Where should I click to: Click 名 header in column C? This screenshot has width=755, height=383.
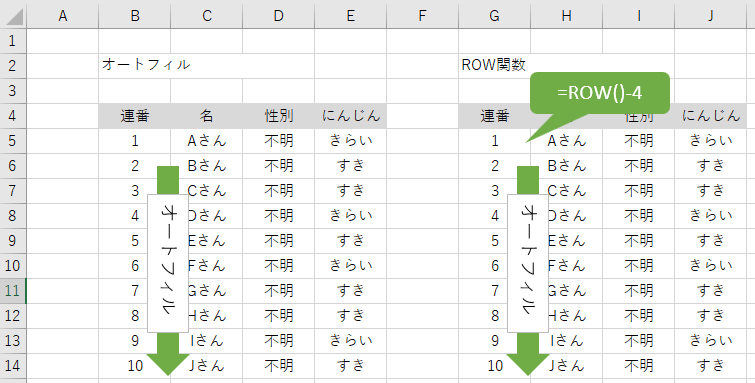(x=207, y=116)
